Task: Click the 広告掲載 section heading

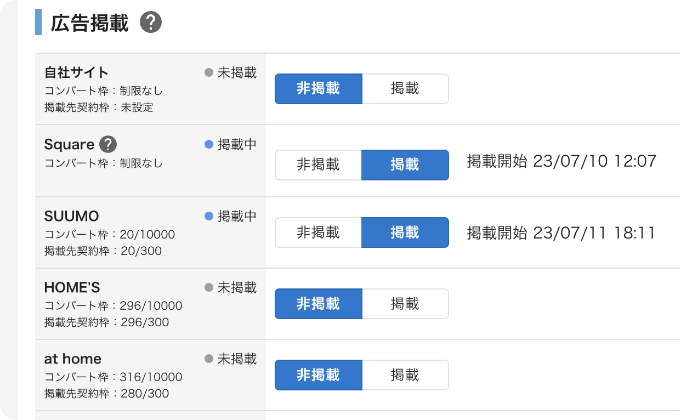Action: tap(90, 23)
